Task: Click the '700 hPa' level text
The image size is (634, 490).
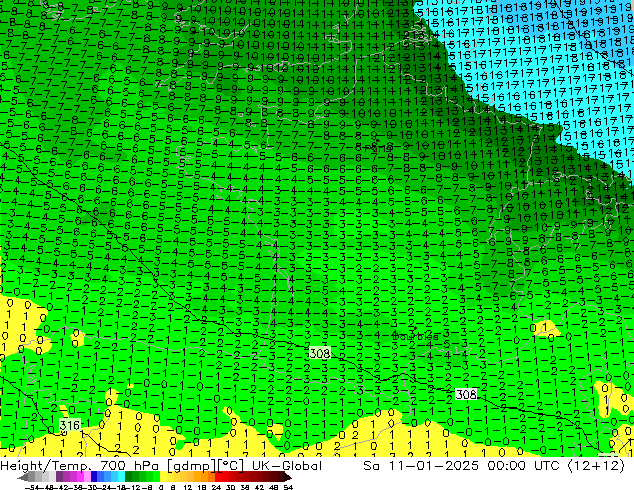Action: 129,466
